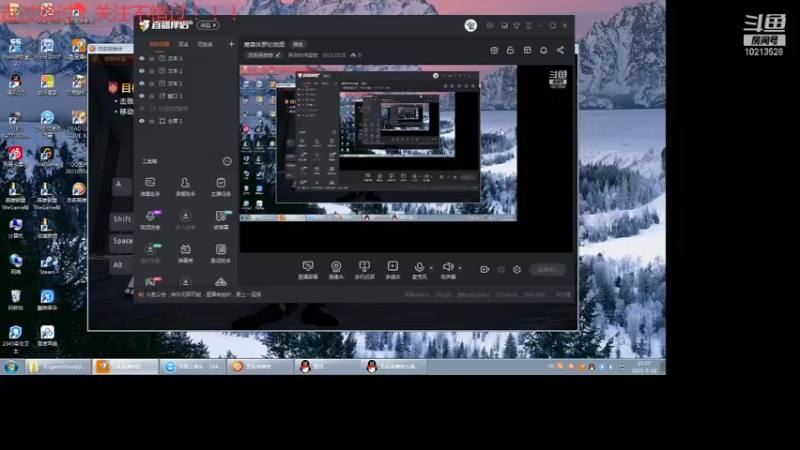Add a 摄像头 camera source
This screenshot has height=450, width=800.
[x=336, y=270]
